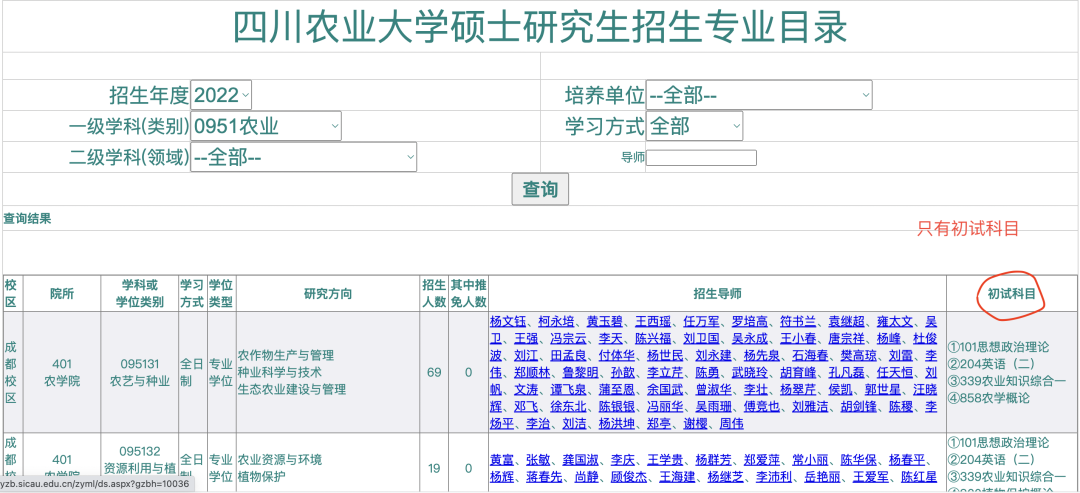The image size is (1080, 493).
Task: Click the 095131 农艺与种业 cell
Action: coord(140,373)
